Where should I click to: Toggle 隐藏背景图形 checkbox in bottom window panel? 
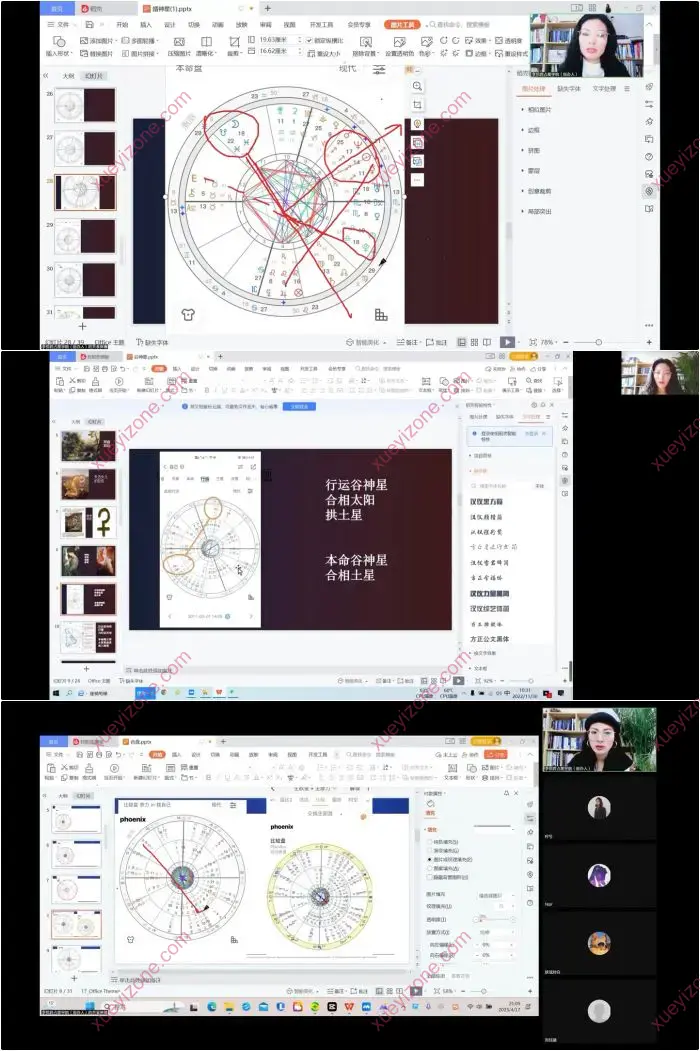(430, 877)
